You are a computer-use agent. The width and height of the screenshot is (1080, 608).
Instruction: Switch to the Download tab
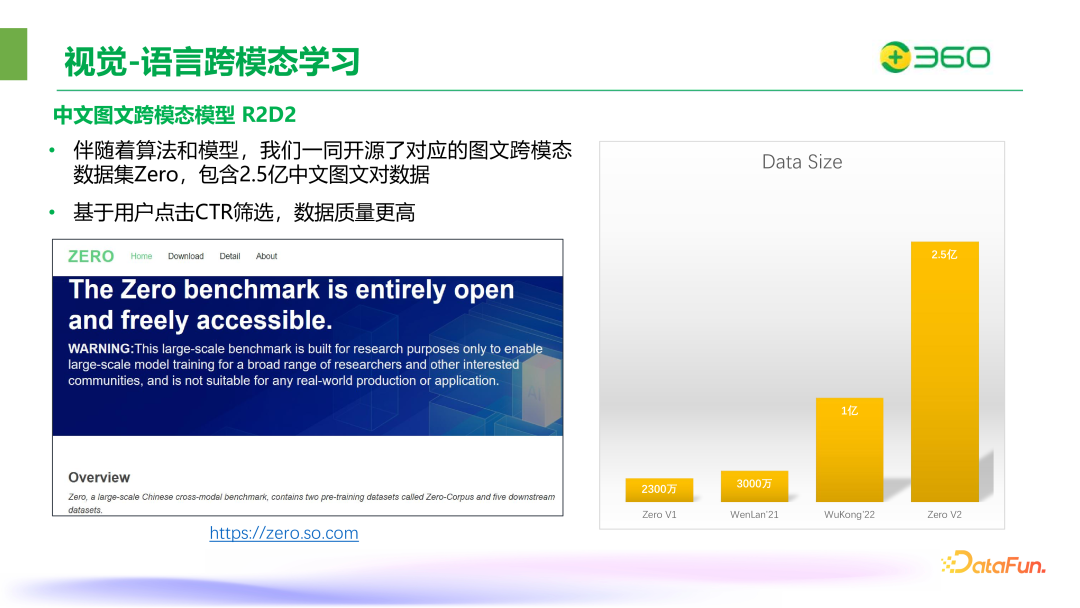186,256
